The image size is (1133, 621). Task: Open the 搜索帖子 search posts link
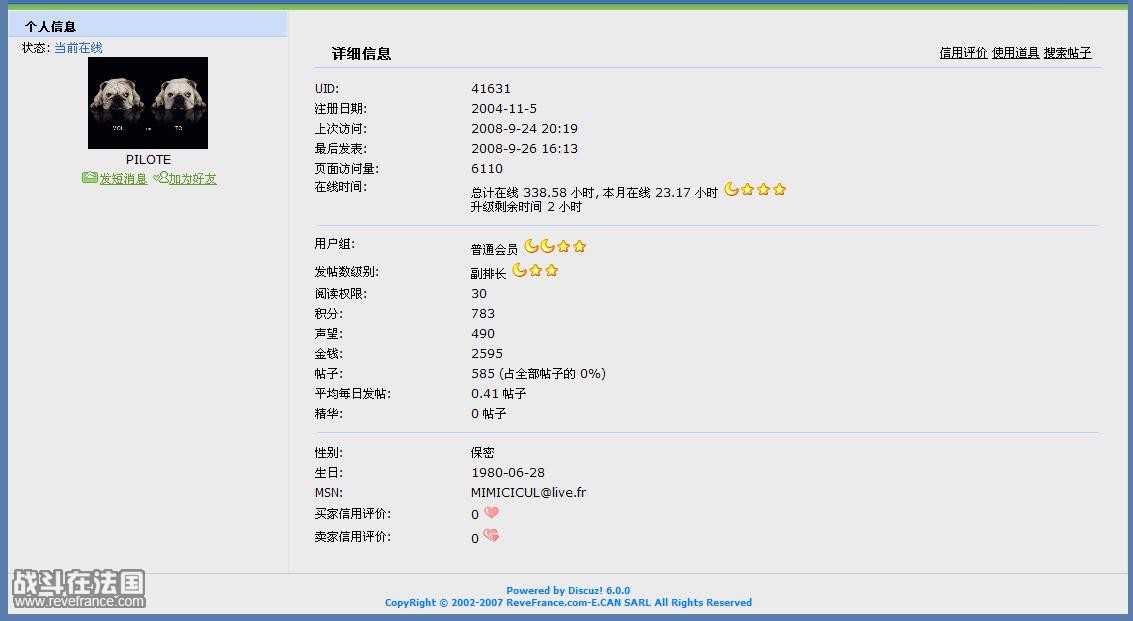click(x=1067, y=53)
